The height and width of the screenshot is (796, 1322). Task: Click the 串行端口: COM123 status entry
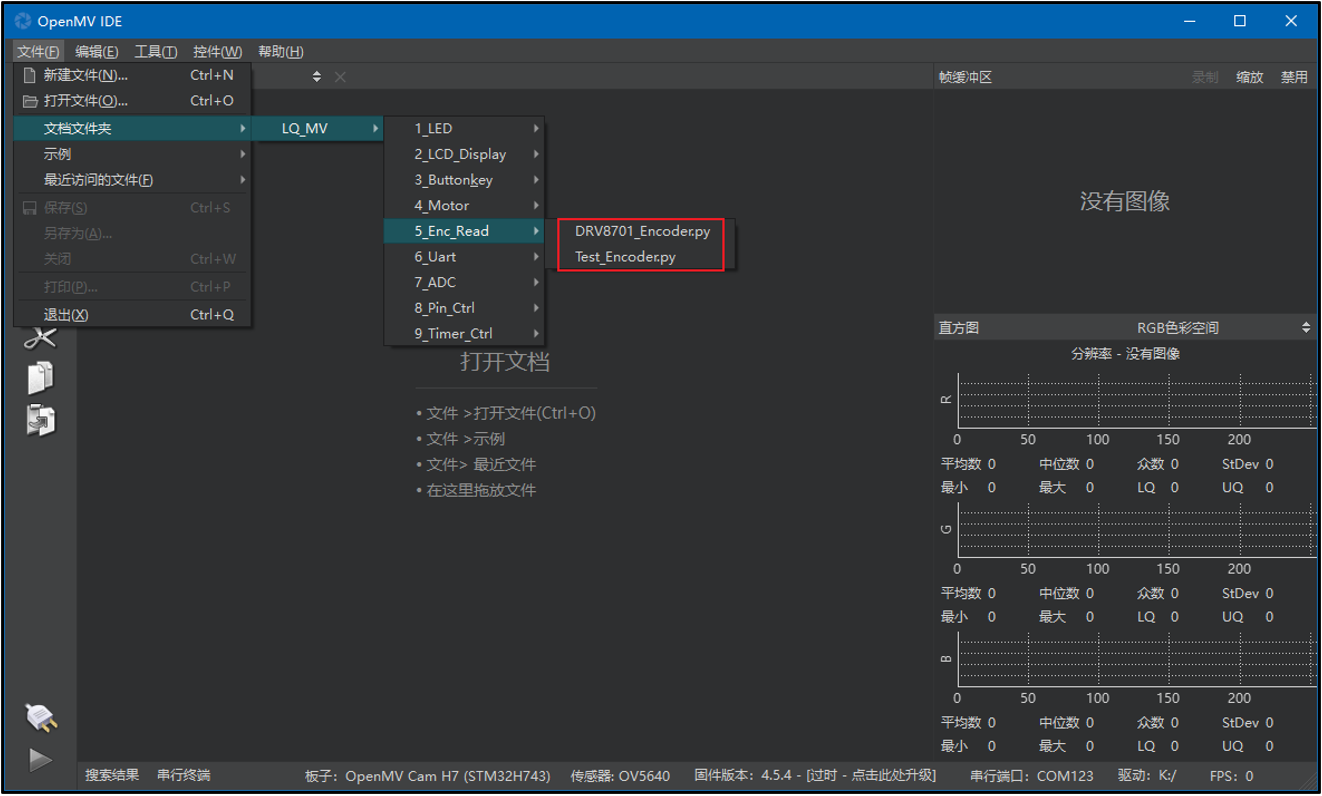pyautogui.click(x=1032, y=775)
